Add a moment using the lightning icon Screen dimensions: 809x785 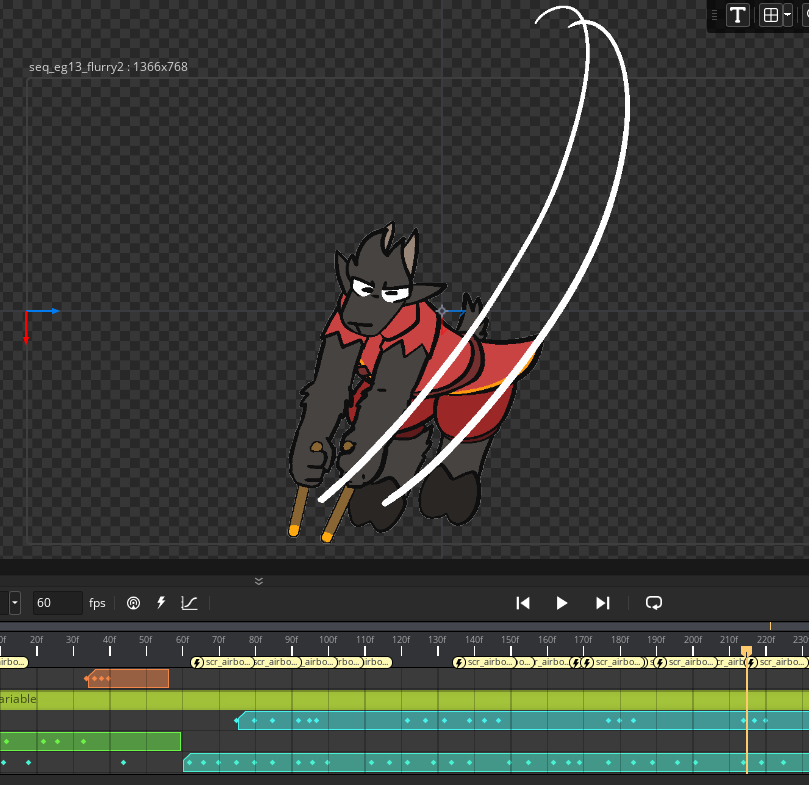tap(161, 603)
